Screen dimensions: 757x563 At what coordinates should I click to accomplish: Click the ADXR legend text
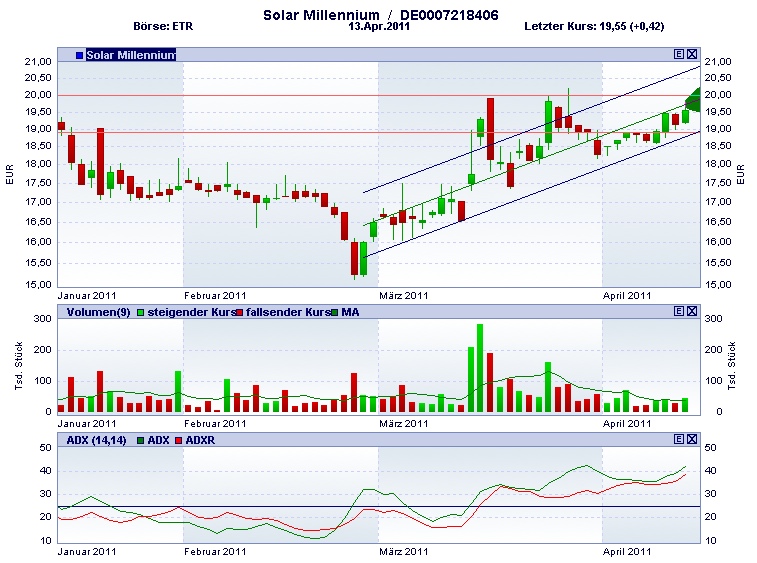pos(200,440)
